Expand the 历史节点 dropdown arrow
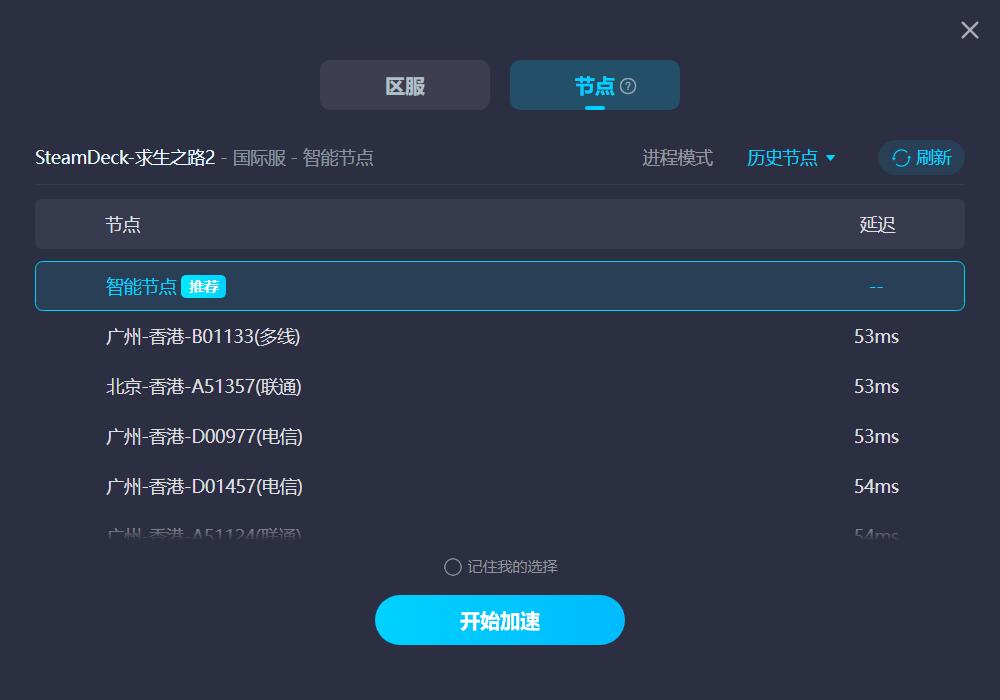The height and width of the screenshot is (700, 1000). (830, 158)
